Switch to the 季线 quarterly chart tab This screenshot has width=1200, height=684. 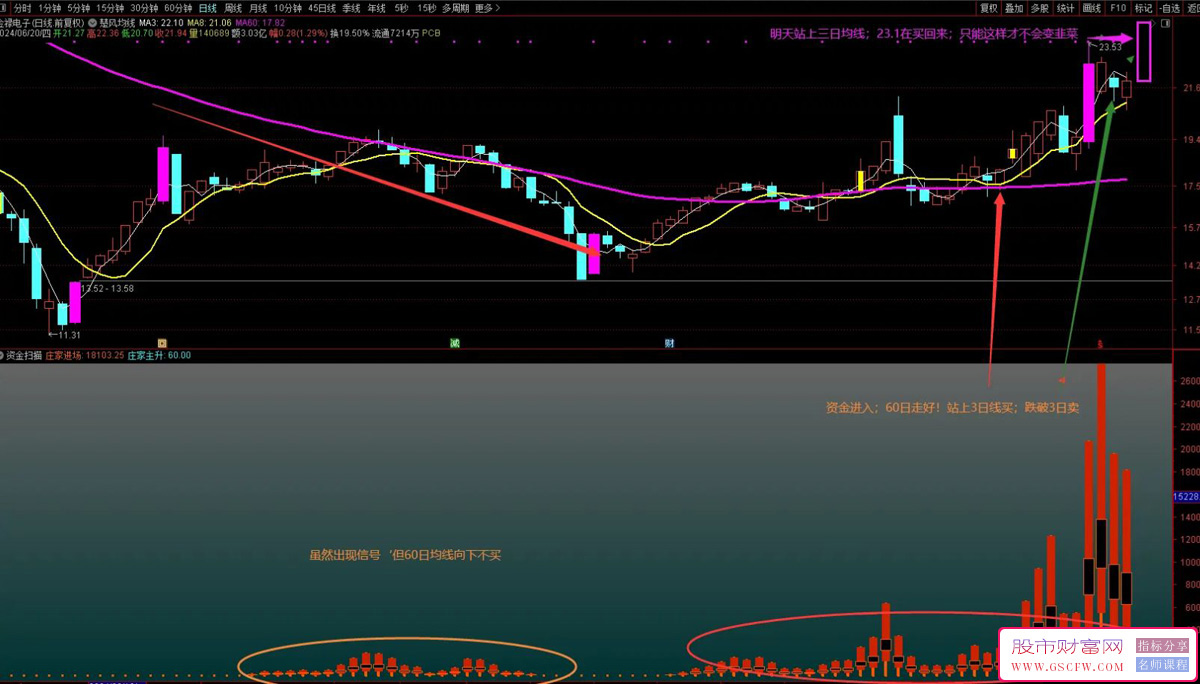pos(351,8)
